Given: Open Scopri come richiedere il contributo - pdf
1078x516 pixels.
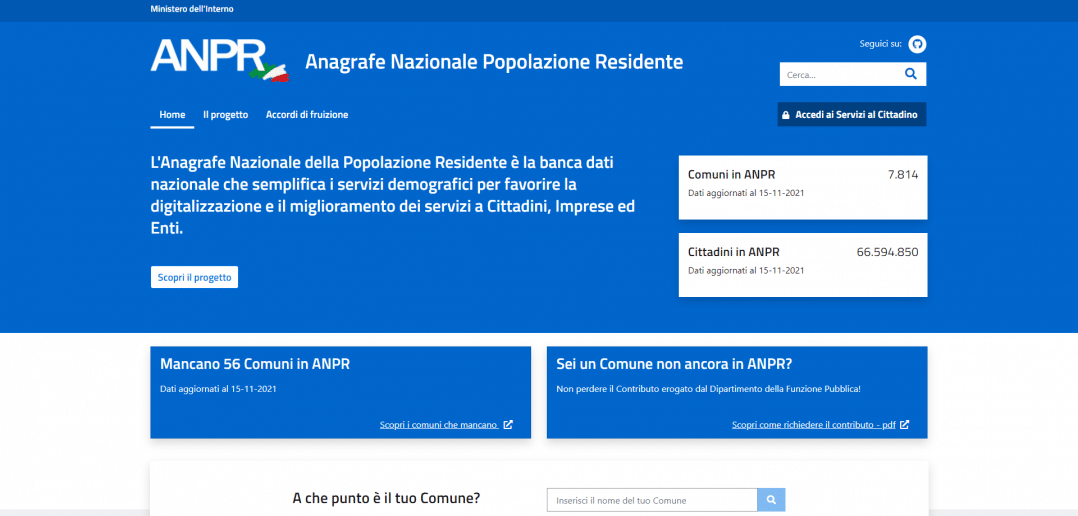Looking at the screenshot, I should 814,425.
